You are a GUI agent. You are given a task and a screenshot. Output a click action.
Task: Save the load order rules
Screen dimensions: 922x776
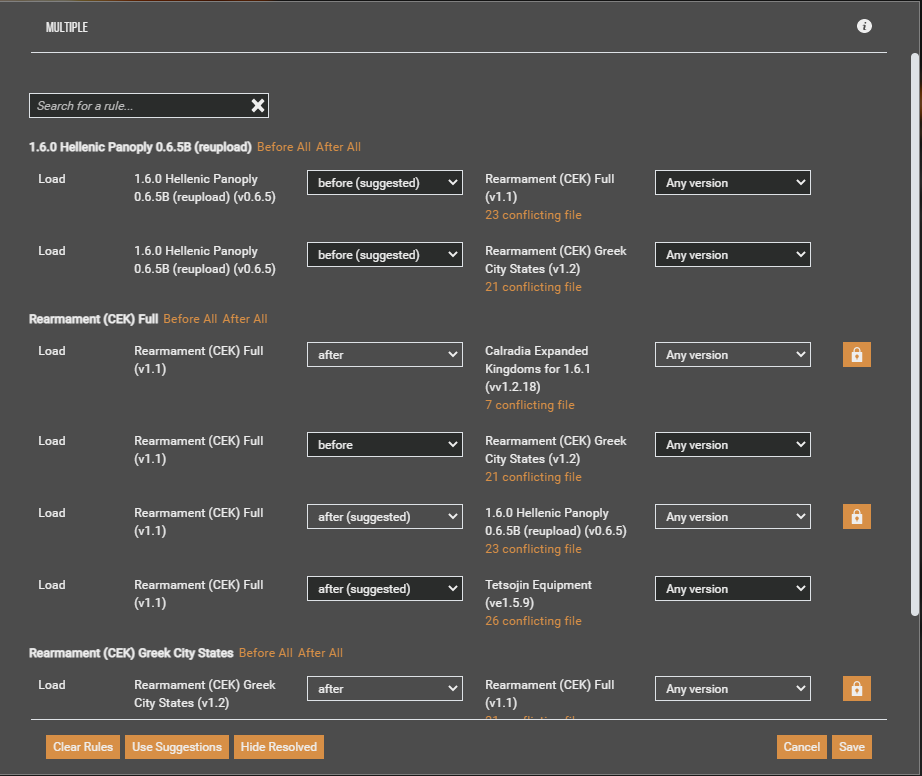tap(852, 747)
